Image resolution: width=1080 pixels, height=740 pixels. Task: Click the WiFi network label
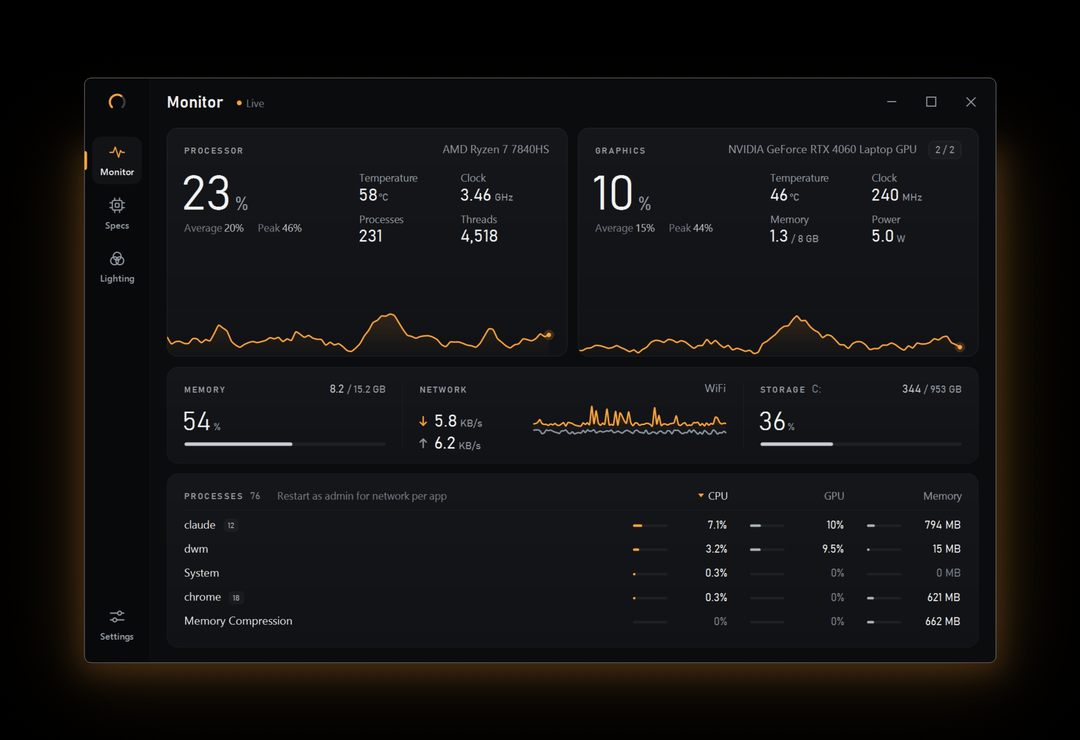(715, 389)
